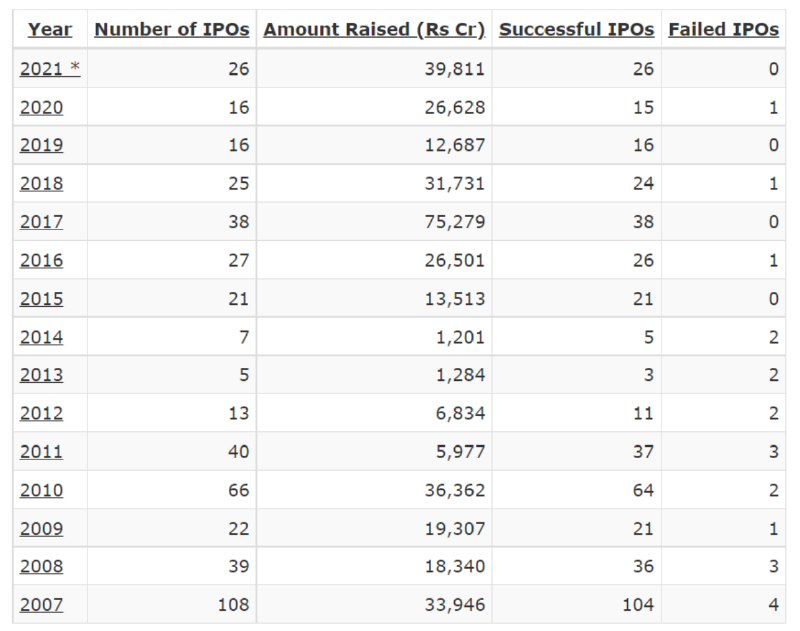Screen dimensions: 800x631
Task: Select the 2009 year link
Action: (x=41, y=528)
